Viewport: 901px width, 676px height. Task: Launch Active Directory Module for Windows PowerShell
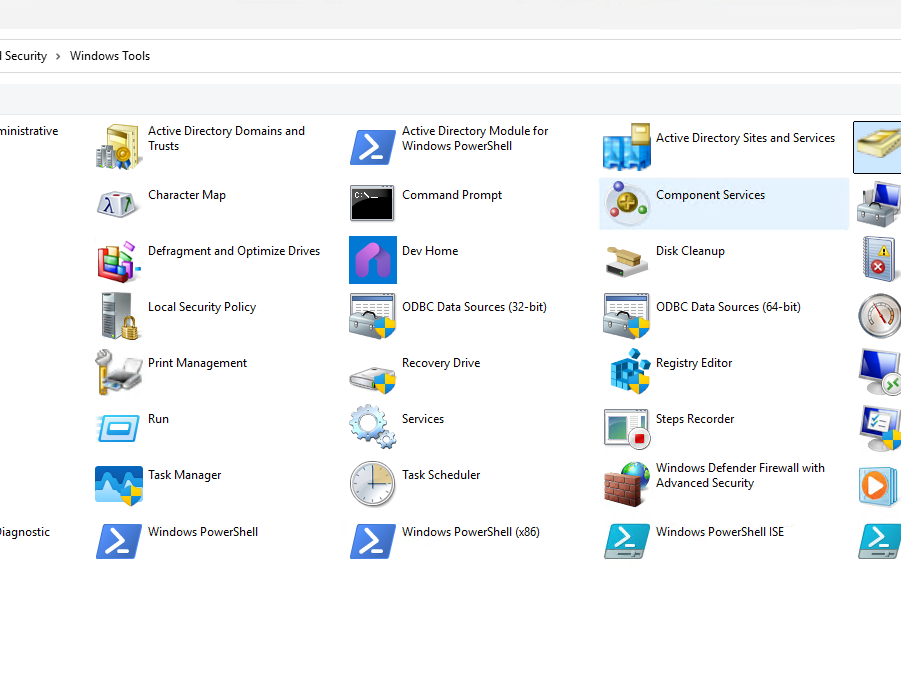373,147
